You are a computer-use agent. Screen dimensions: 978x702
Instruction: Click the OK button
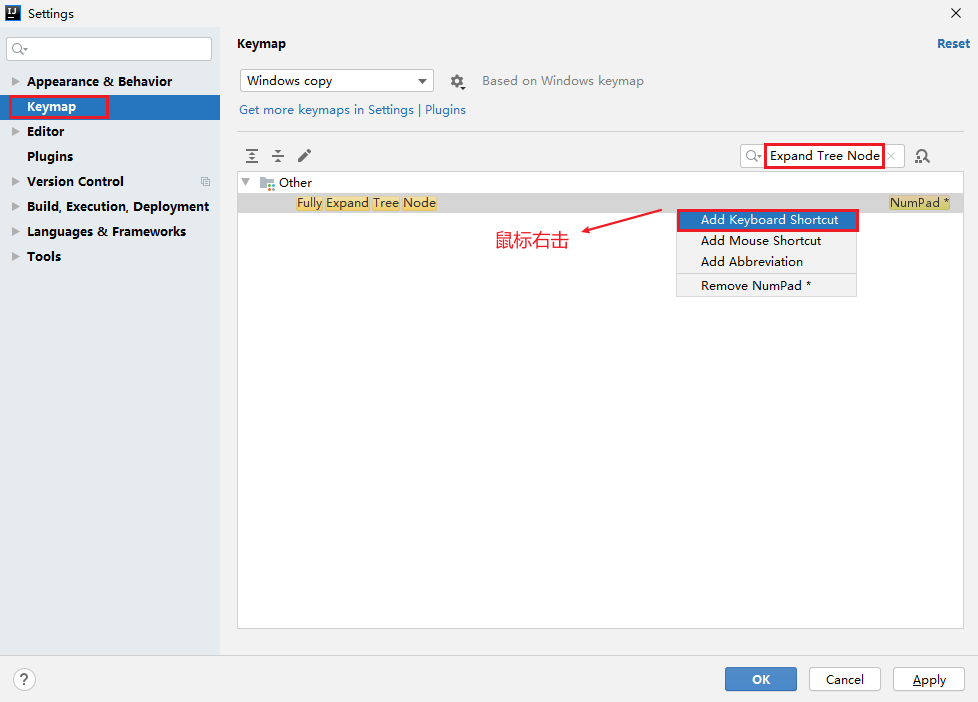click(x=760, y=679)
